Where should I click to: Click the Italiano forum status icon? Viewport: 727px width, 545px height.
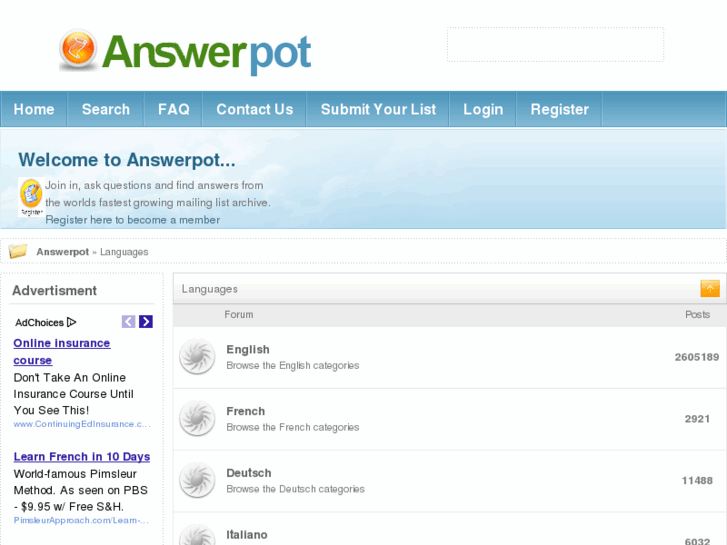[x=198, y=535]
